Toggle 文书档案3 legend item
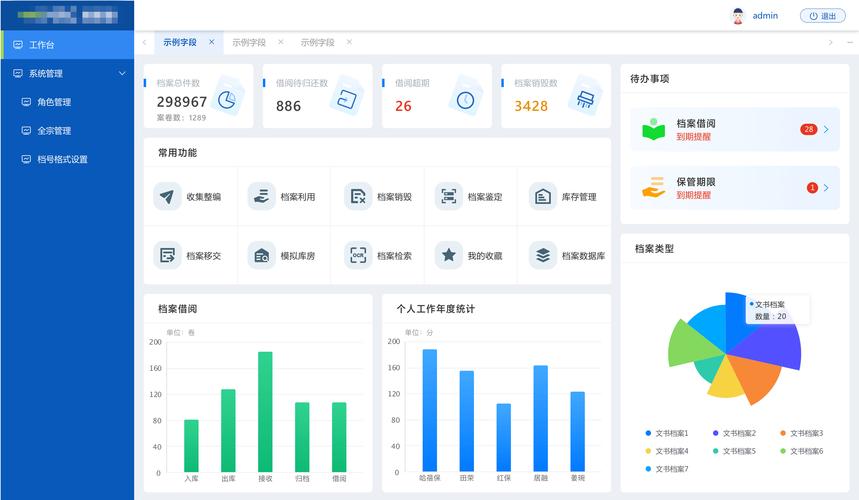859x500 pixels. pos(801,433)
